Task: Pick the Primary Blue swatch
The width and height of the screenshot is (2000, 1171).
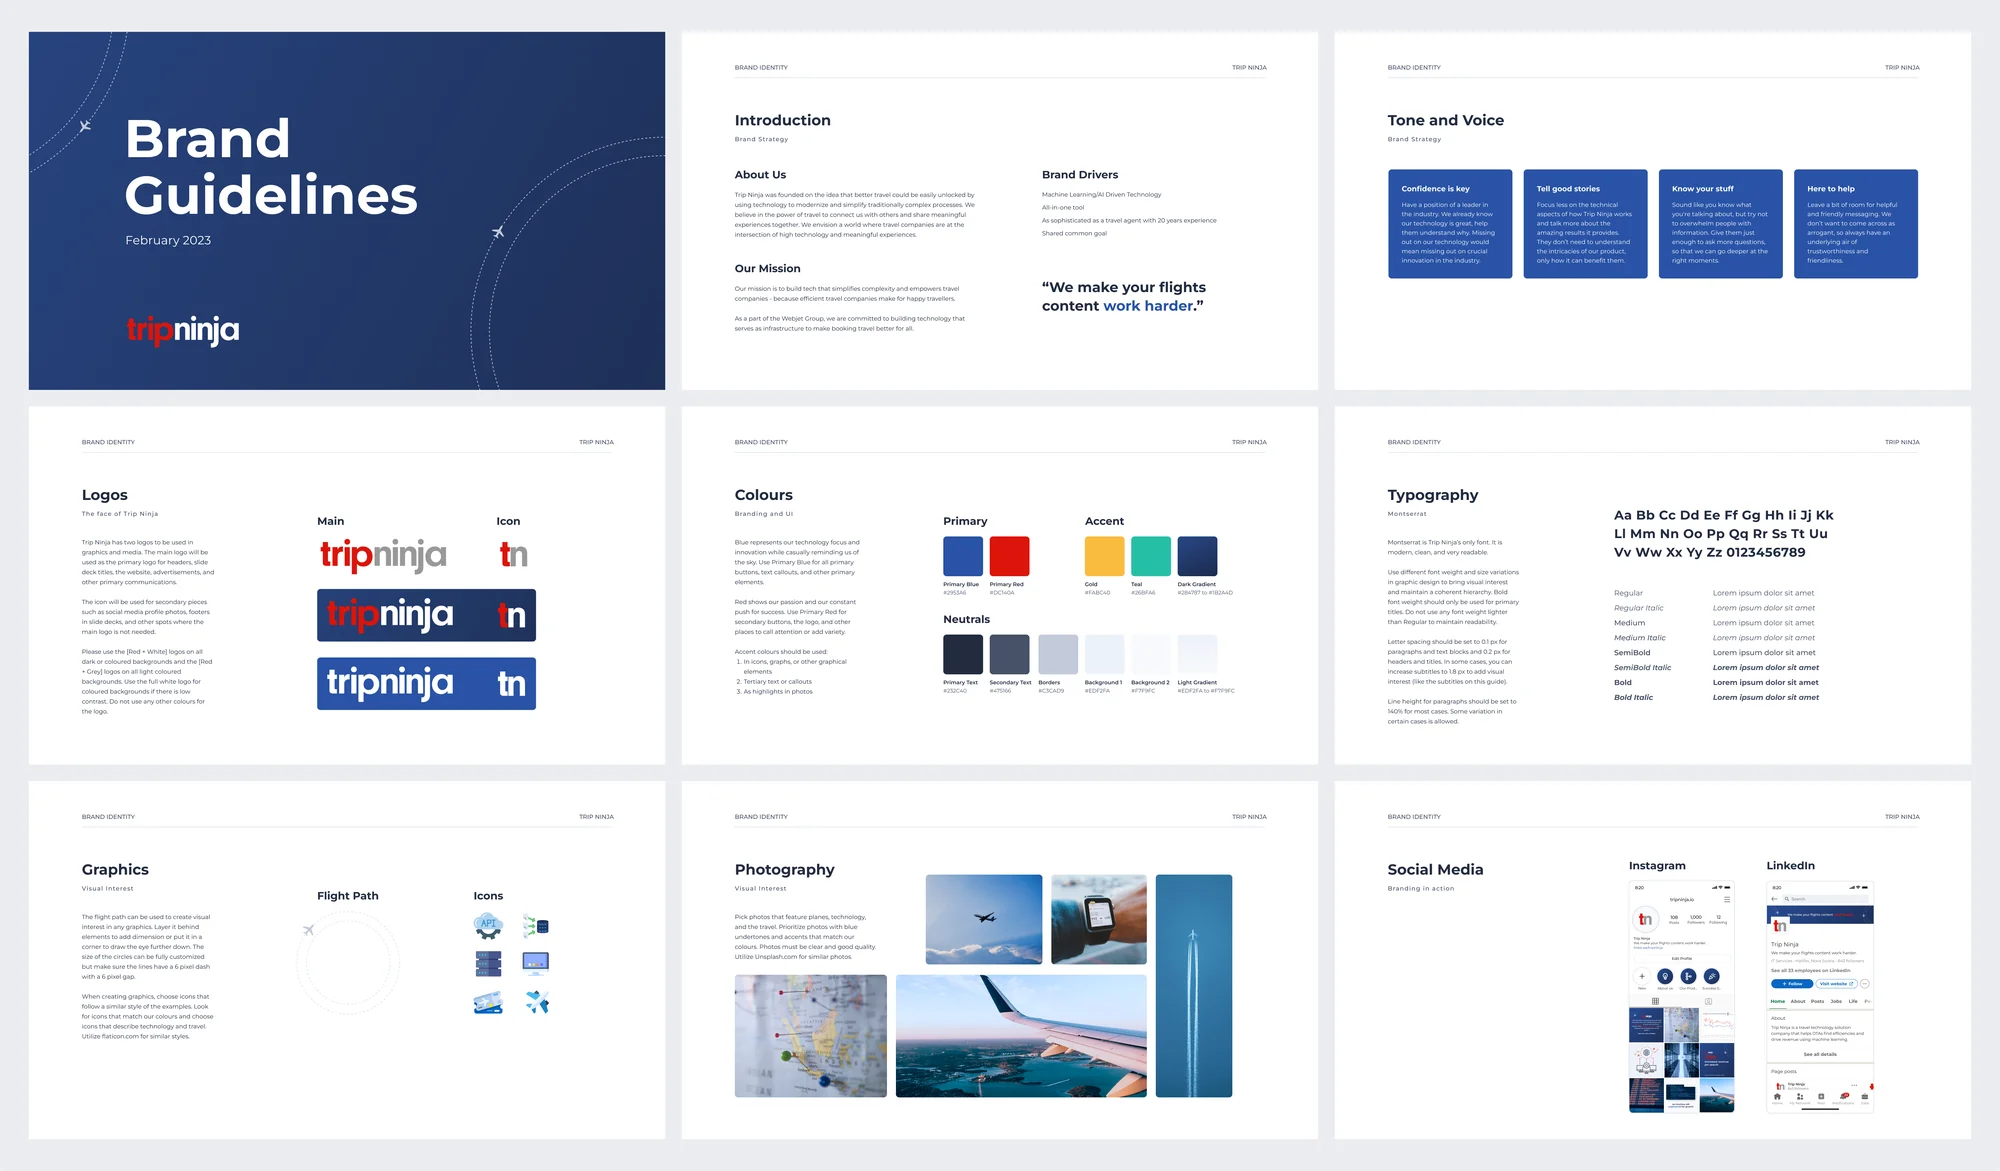Action: (963, 556)
